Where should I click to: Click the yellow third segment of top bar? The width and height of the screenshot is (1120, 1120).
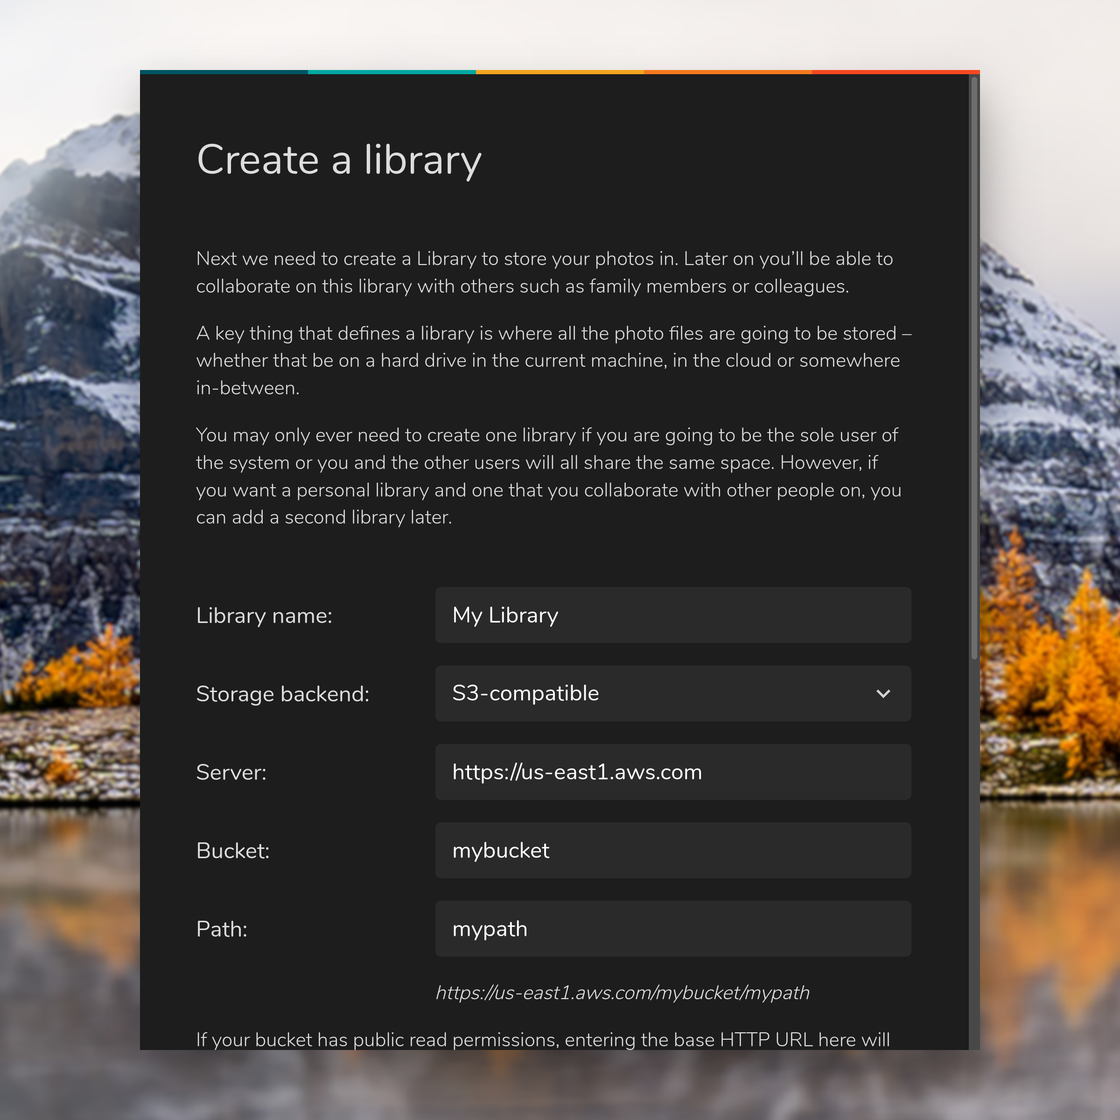[x=560, y=72]
